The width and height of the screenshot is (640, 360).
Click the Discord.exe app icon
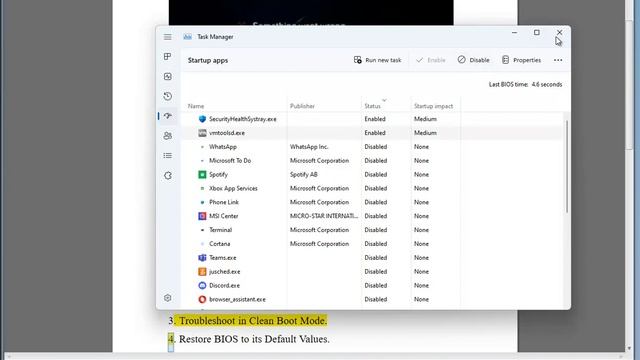(x=202, y=285)
